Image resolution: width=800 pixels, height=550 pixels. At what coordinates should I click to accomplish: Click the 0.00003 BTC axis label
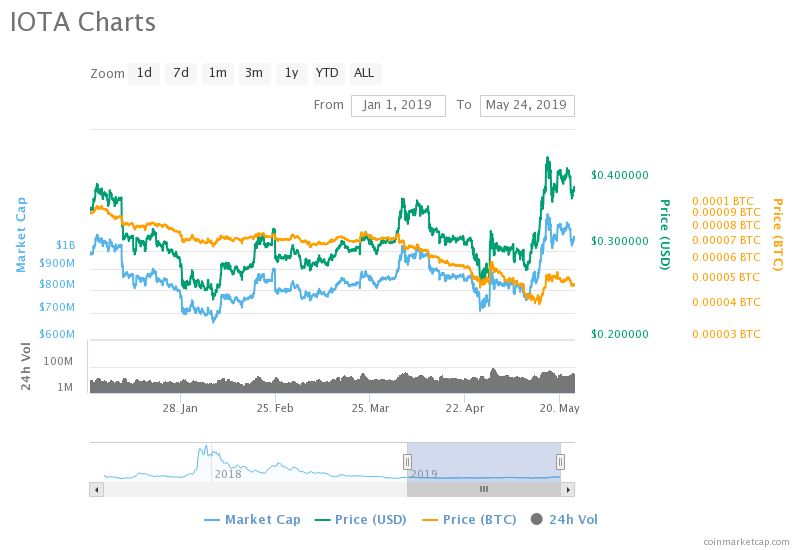[x=726, y=334]
